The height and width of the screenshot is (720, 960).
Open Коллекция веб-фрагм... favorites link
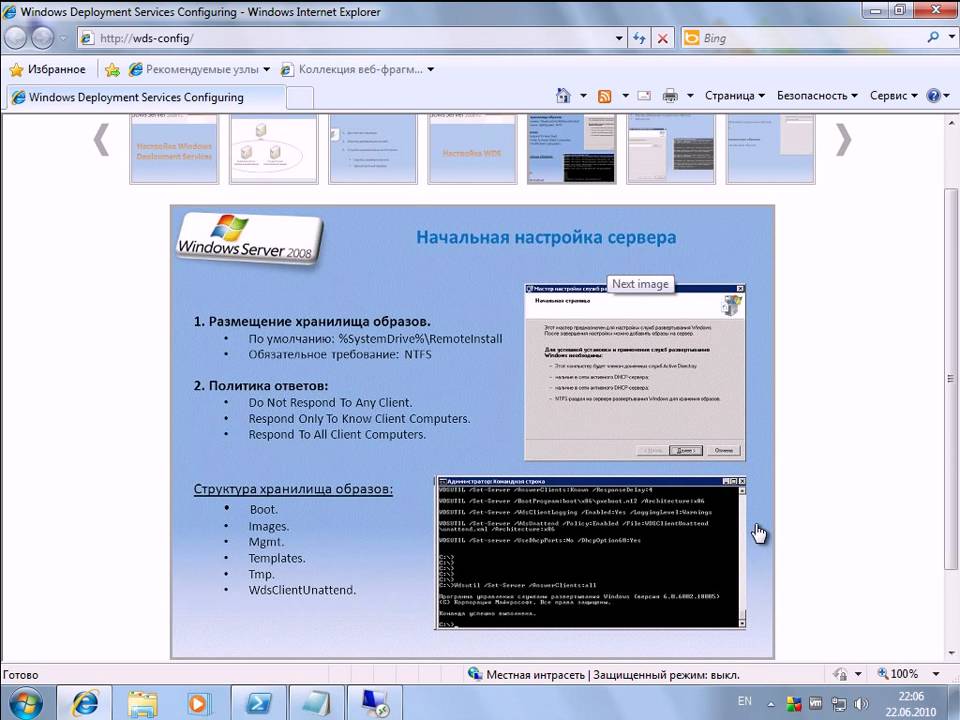358,69
